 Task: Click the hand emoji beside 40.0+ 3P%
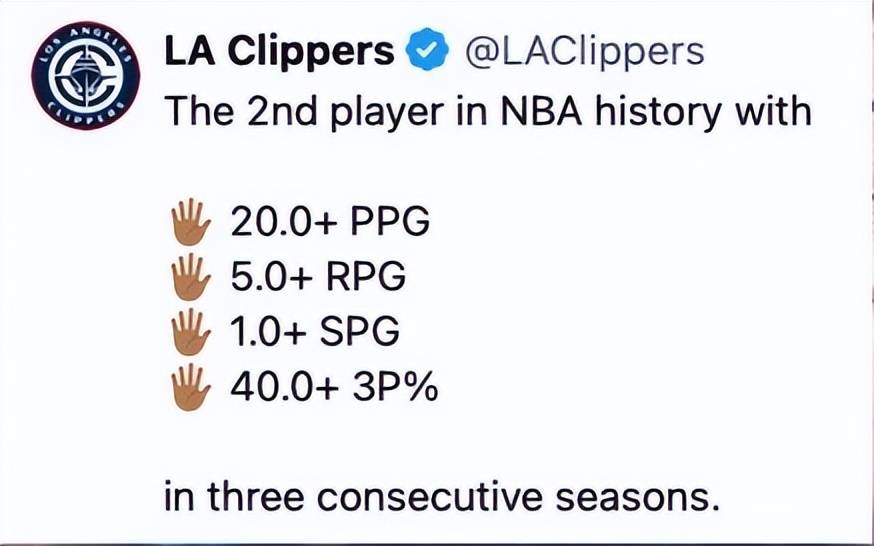[191, 387]
